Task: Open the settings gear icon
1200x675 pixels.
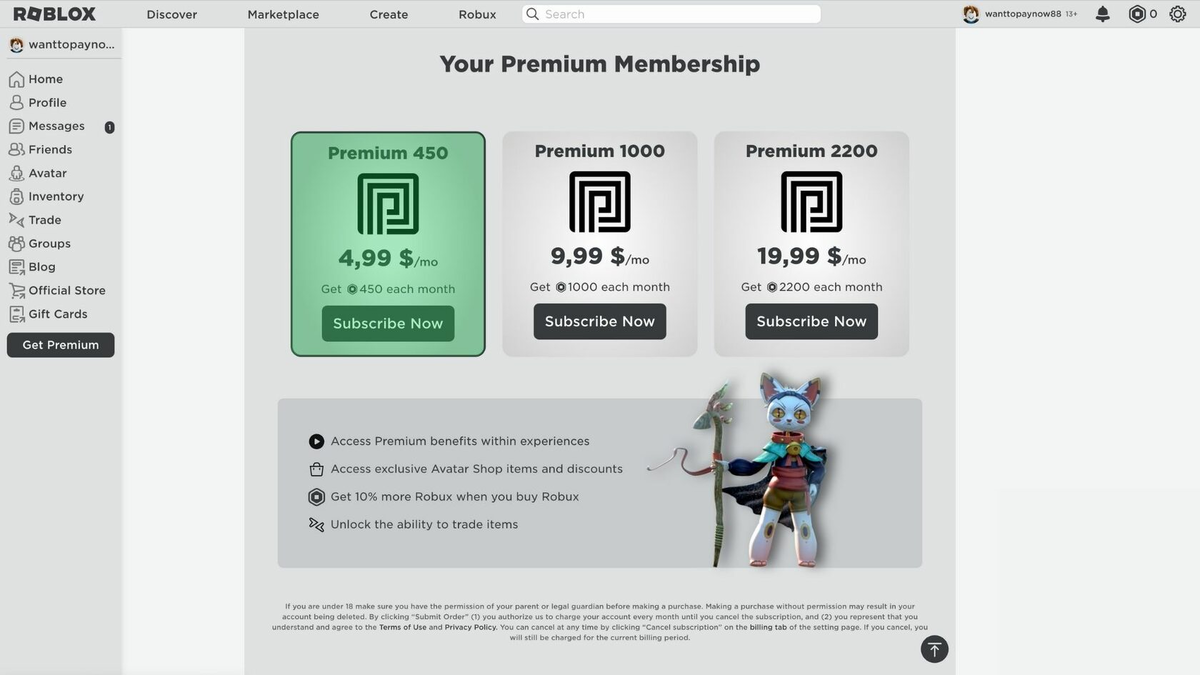Action: (1177, 14)
